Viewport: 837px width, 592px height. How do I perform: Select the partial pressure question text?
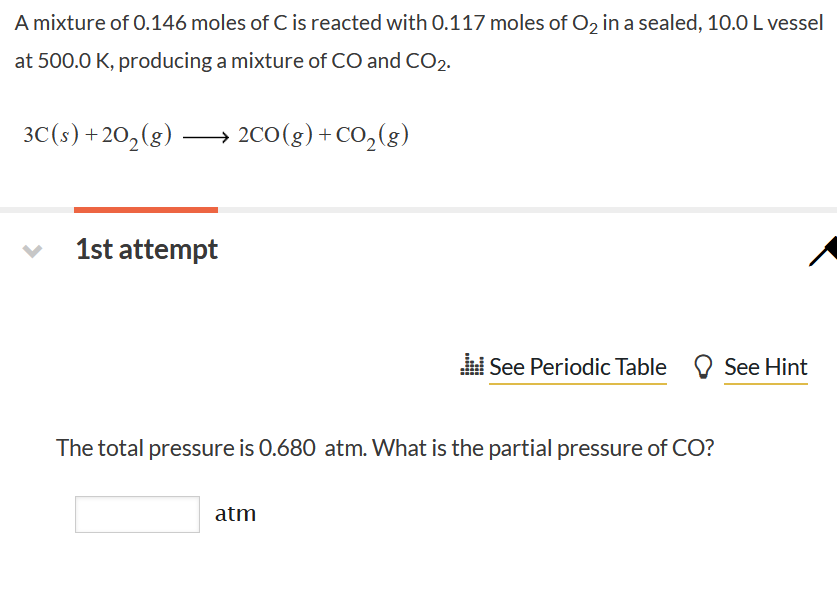pos(385,448)
